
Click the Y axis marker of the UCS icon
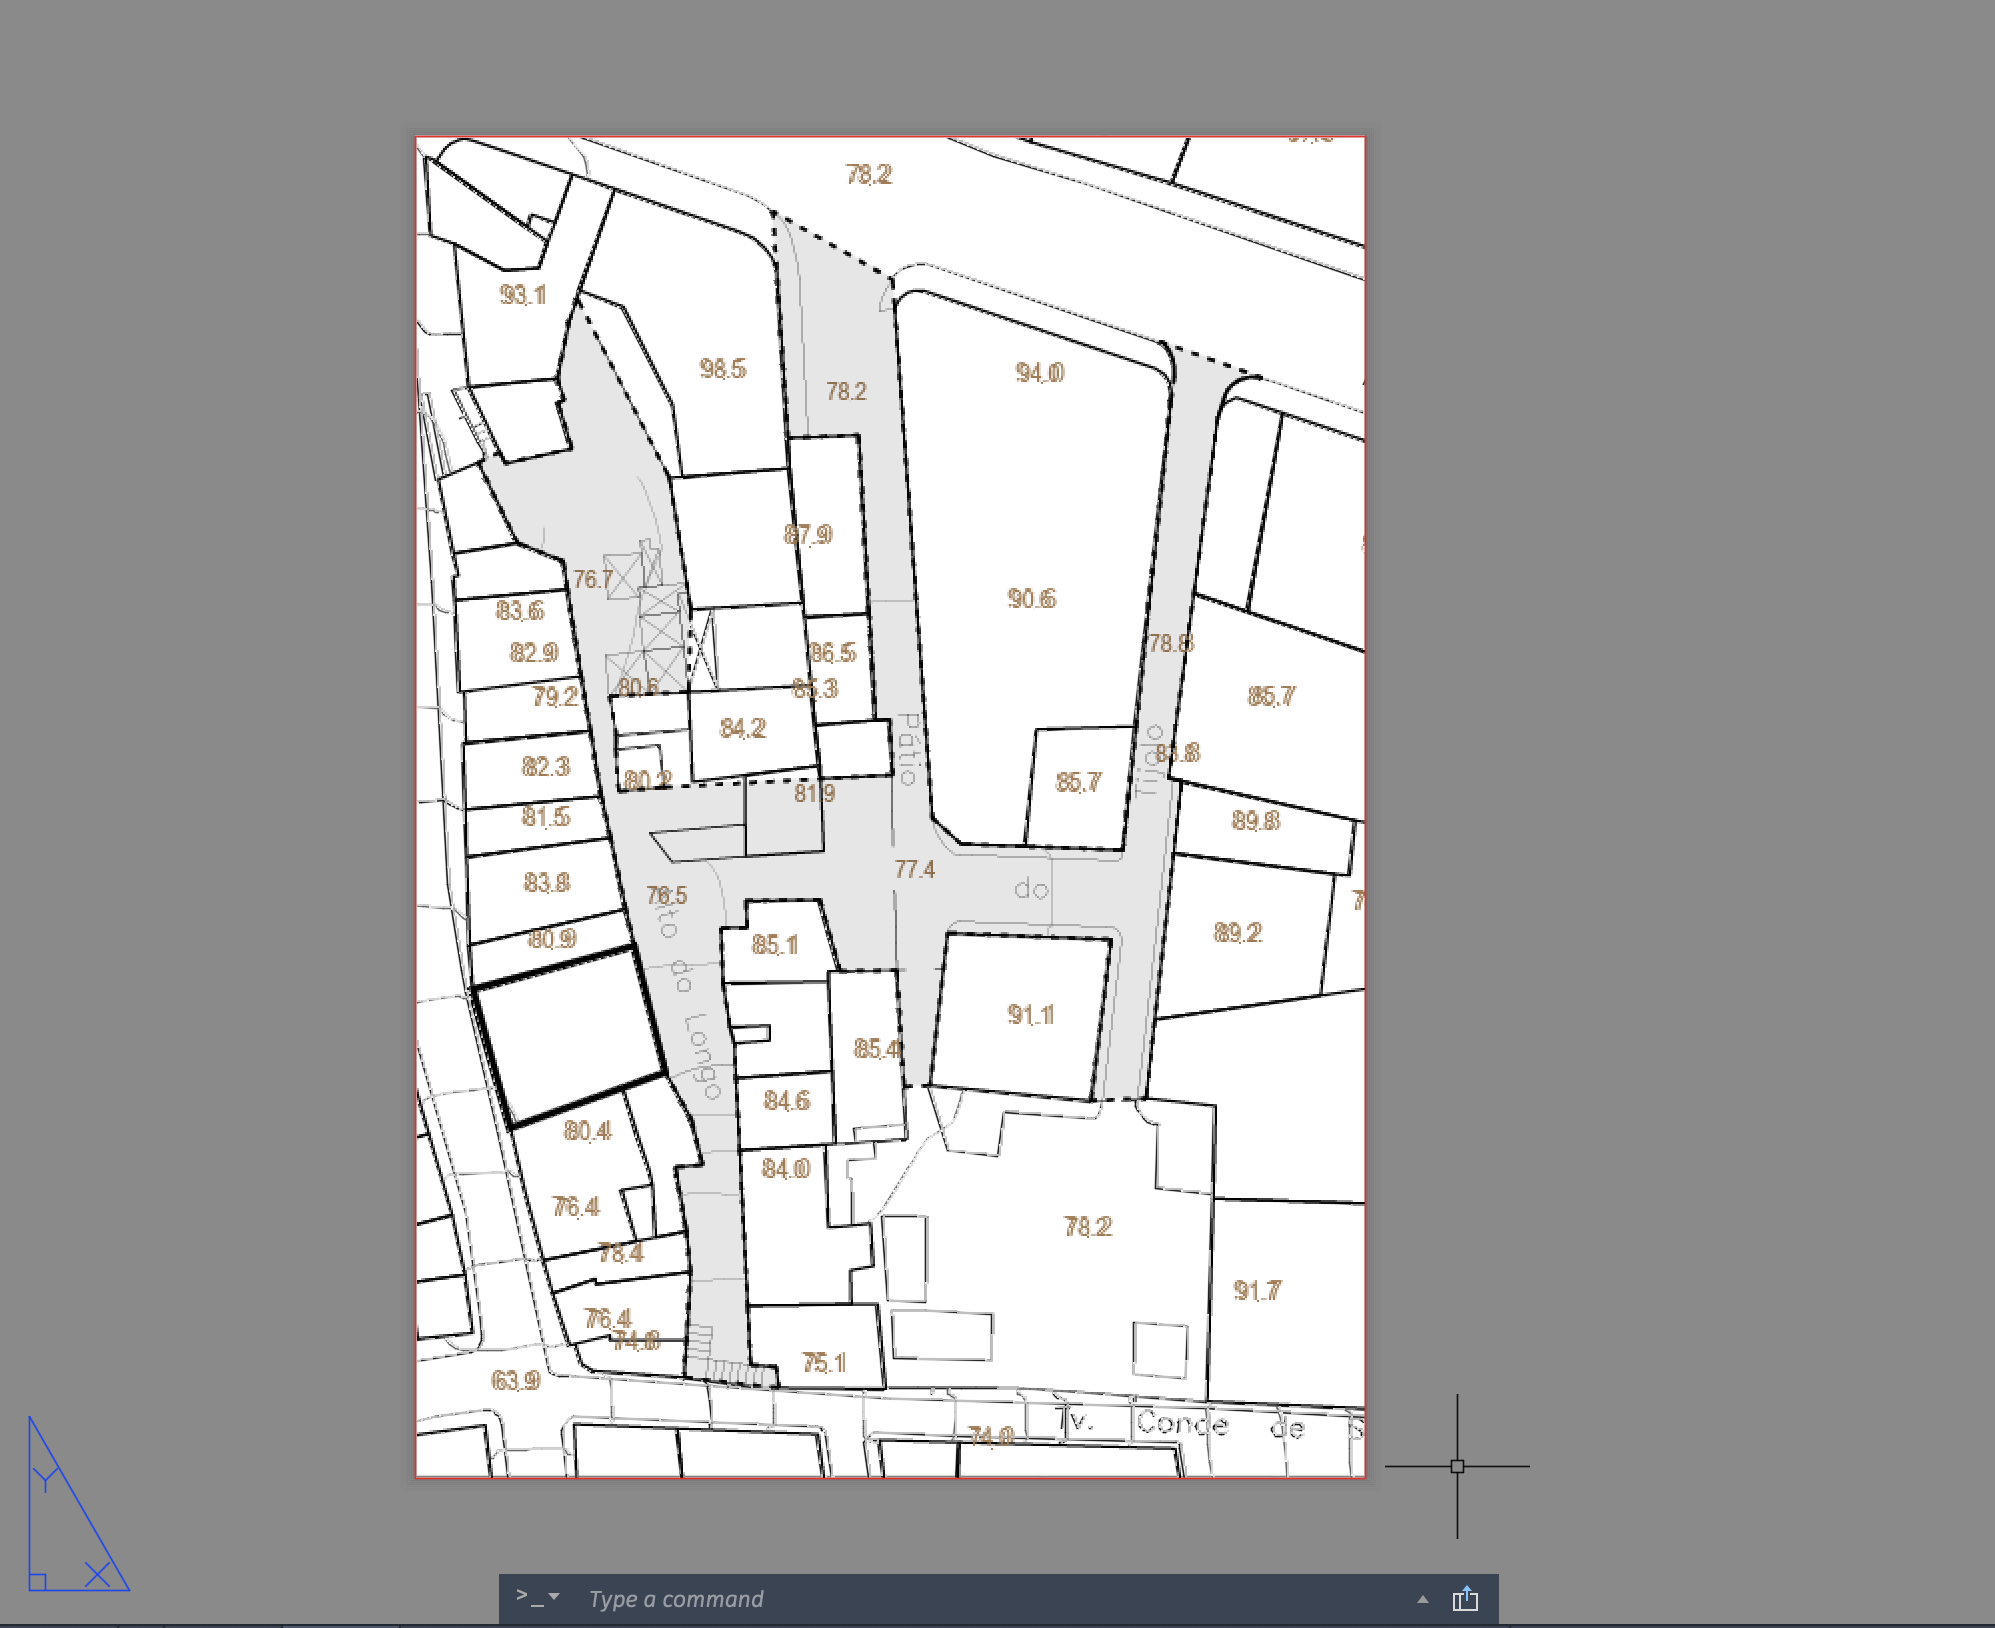(x=45, y=1478)
